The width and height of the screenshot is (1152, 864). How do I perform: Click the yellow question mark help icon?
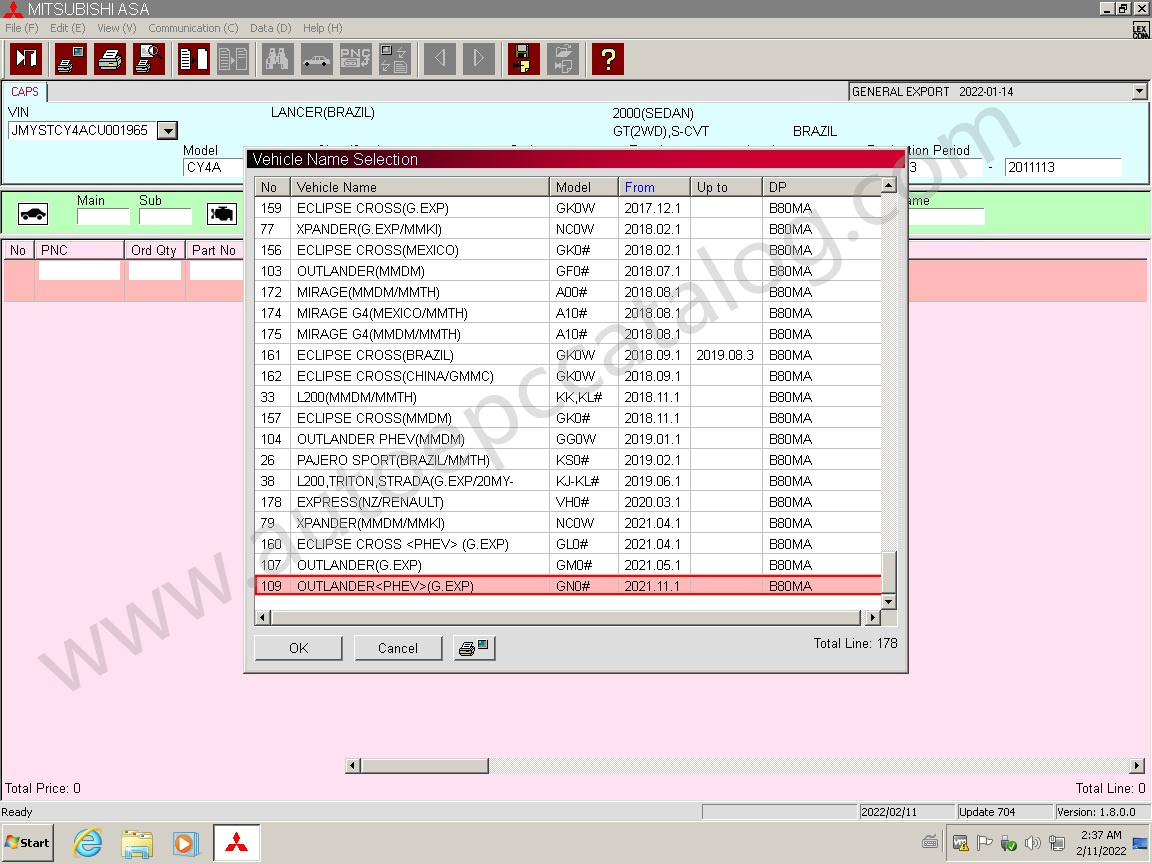pos(608,59)
